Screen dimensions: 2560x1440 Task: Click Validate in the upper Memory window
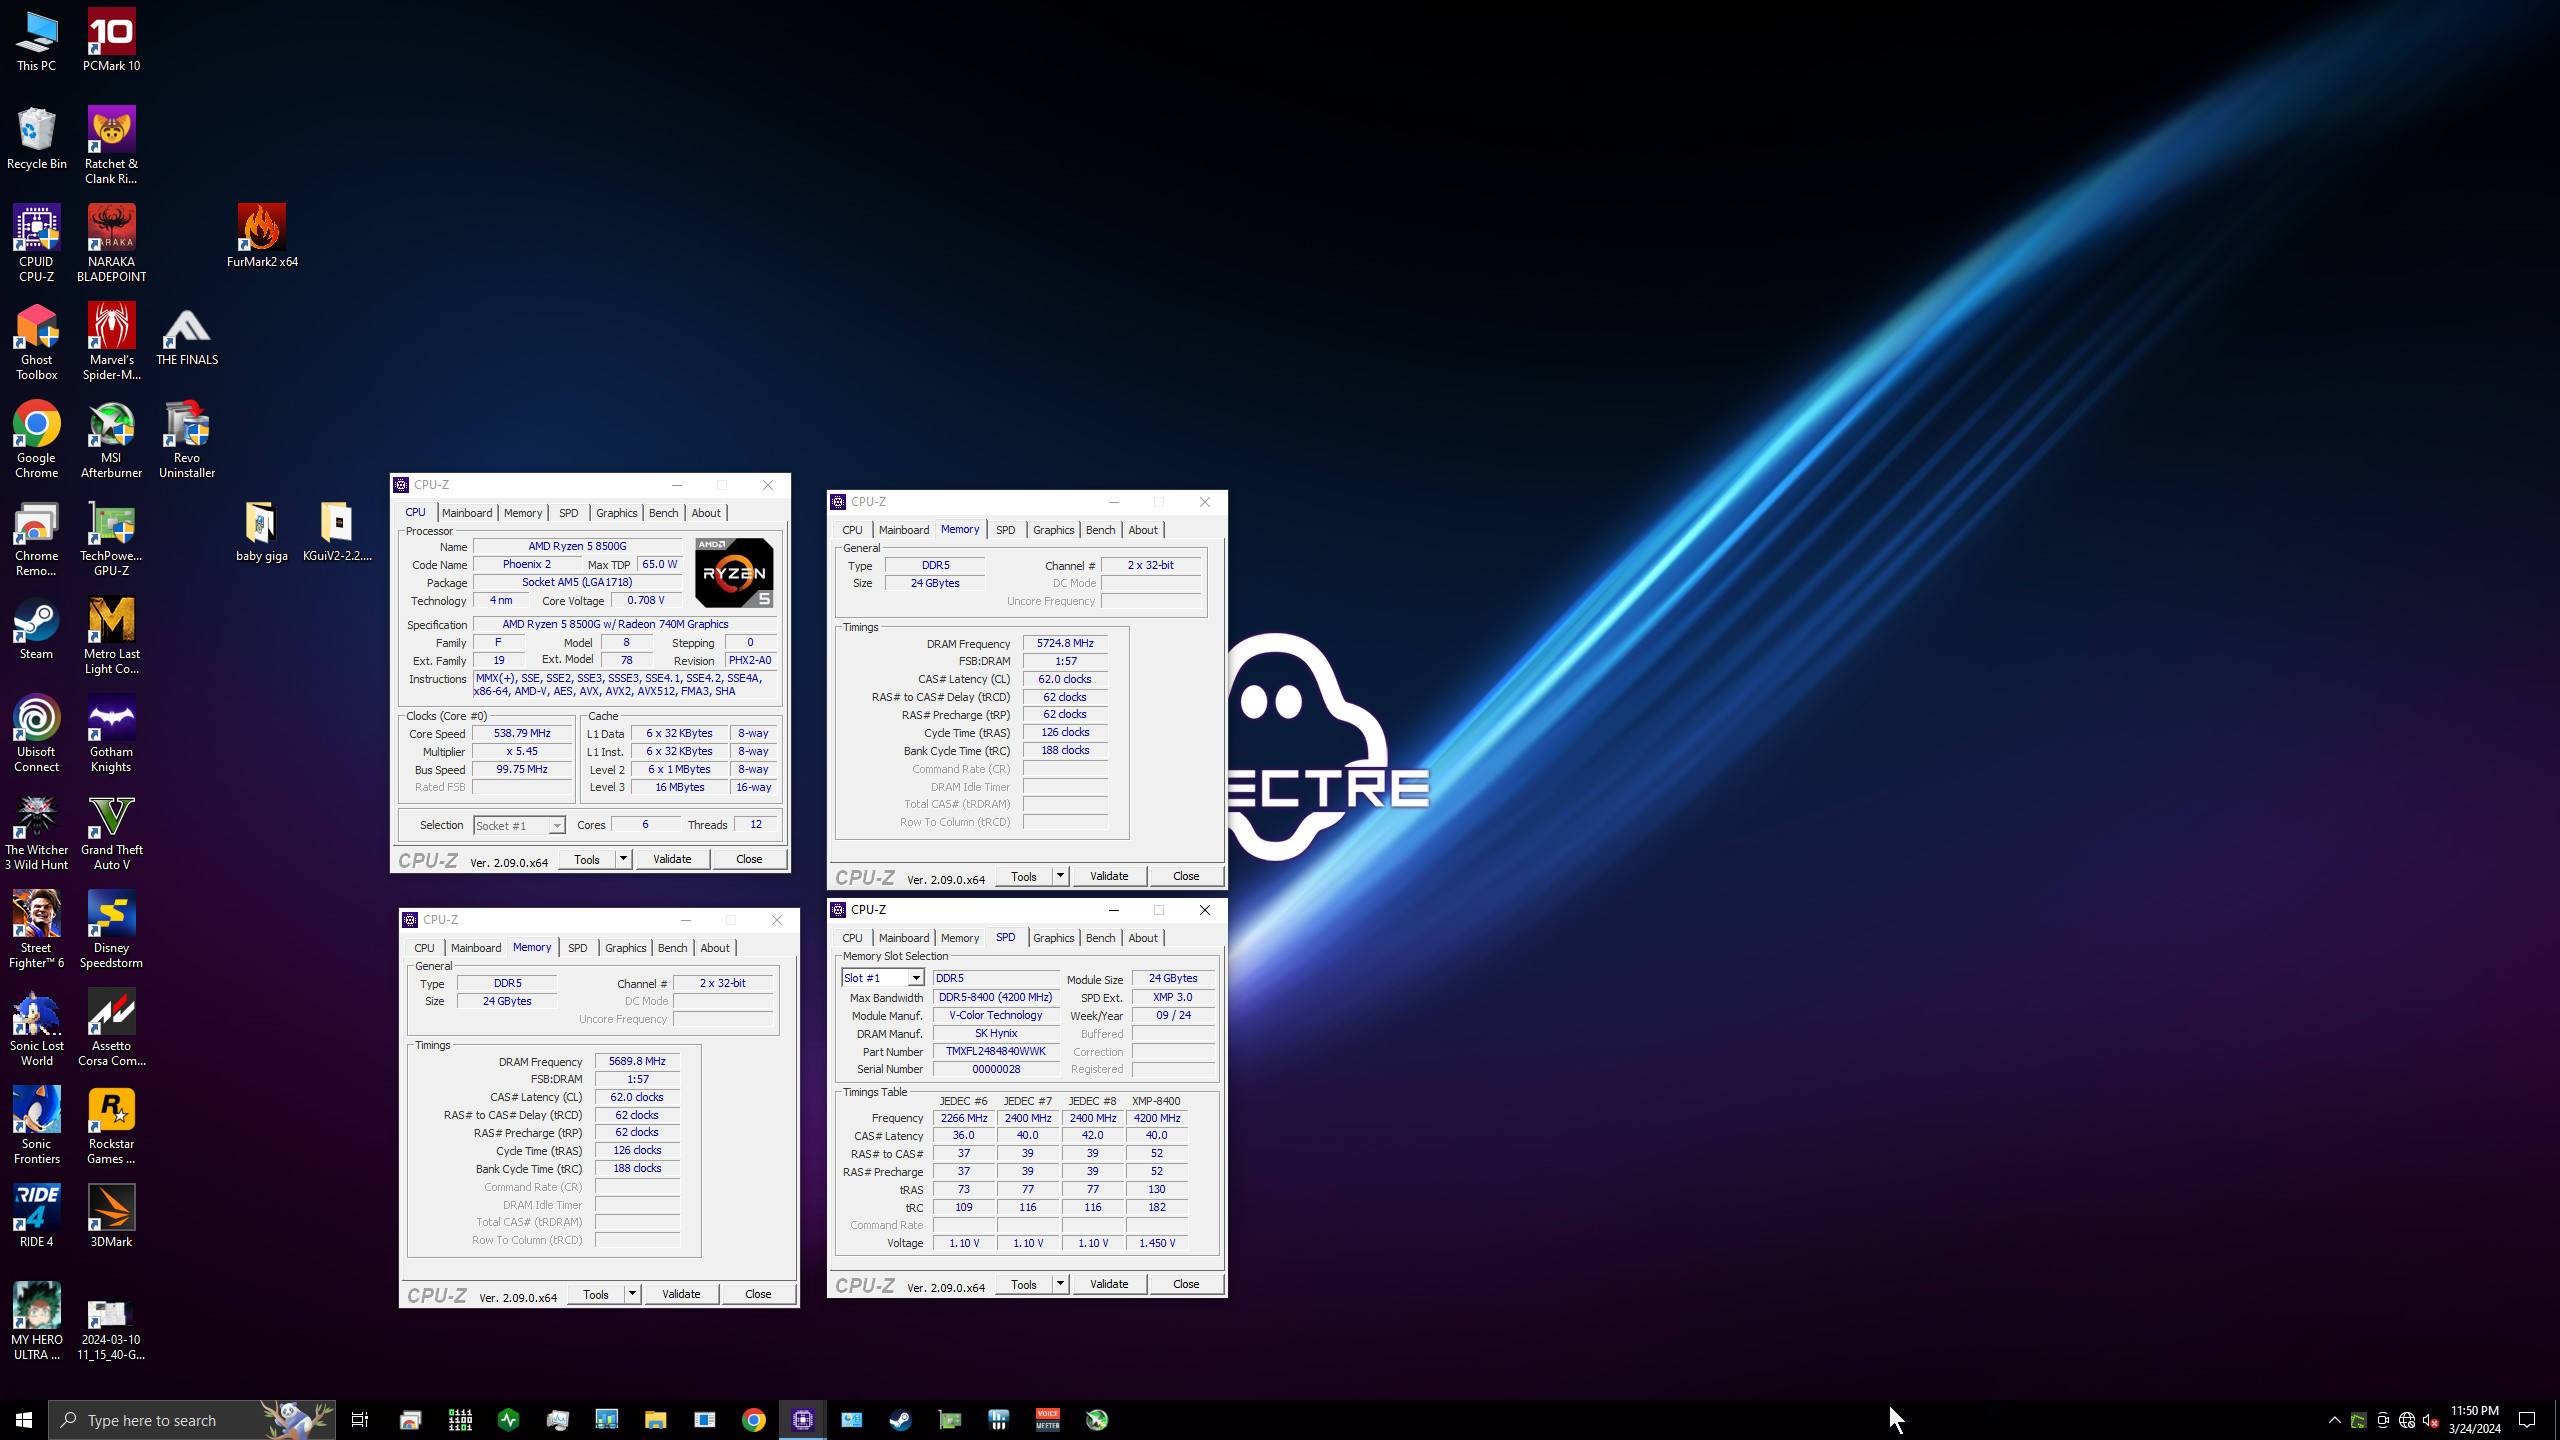point(1109,876)
